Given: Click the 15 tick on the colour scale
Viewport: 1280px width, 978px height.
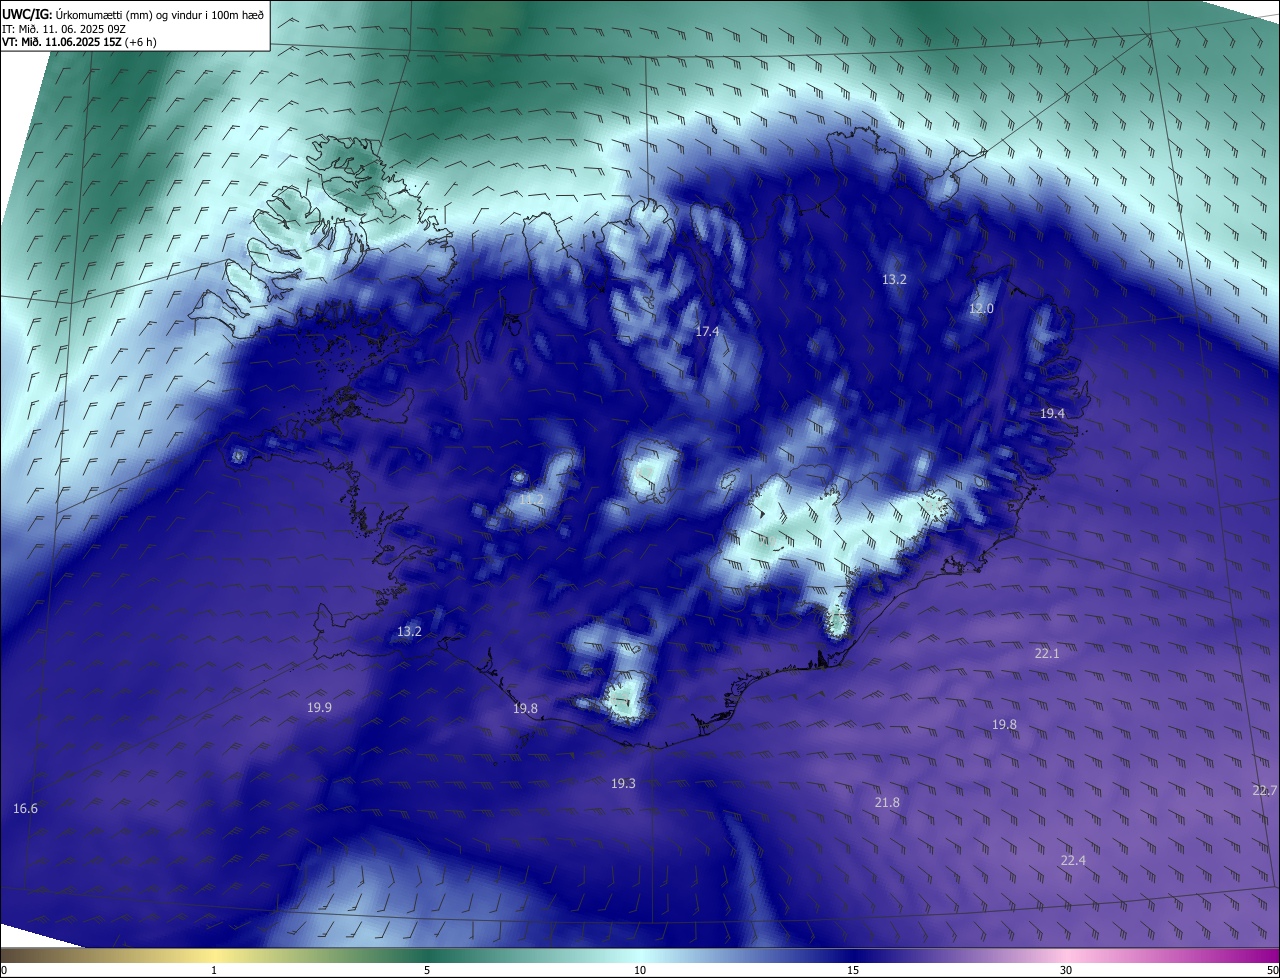Looking at the screenshot, I should pos(853,970).
